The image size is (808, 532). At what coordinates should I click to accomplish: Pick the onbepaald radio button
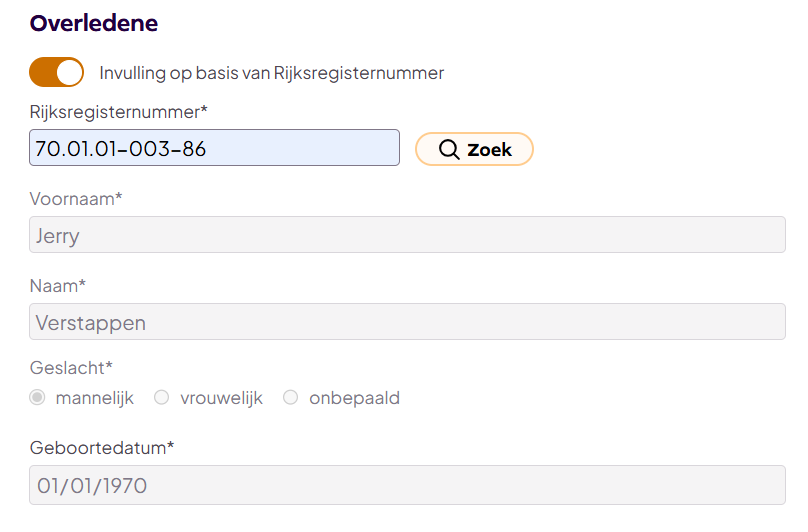click(x=290, y=398)
